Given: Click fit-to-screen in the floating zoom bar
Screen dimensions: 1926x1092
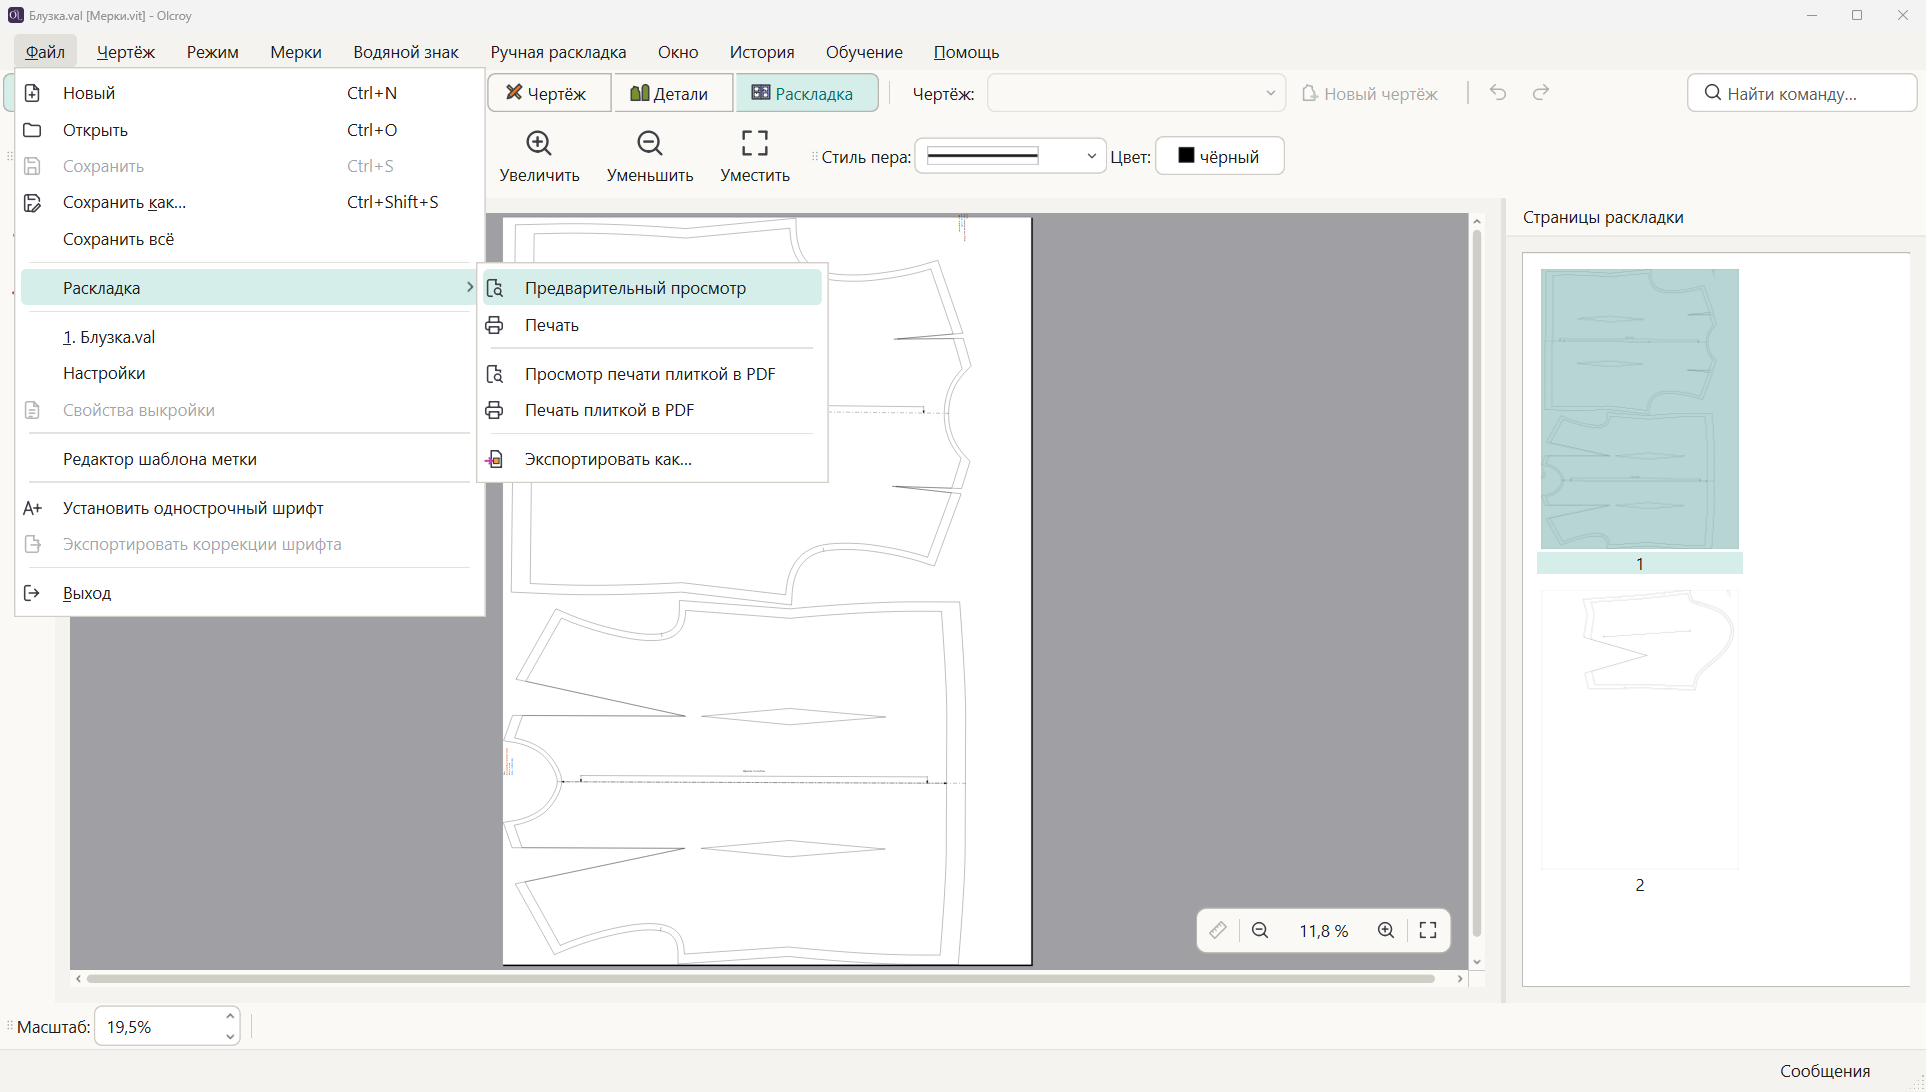Looking at the screenshot, I should click(x=1428, y=930).
